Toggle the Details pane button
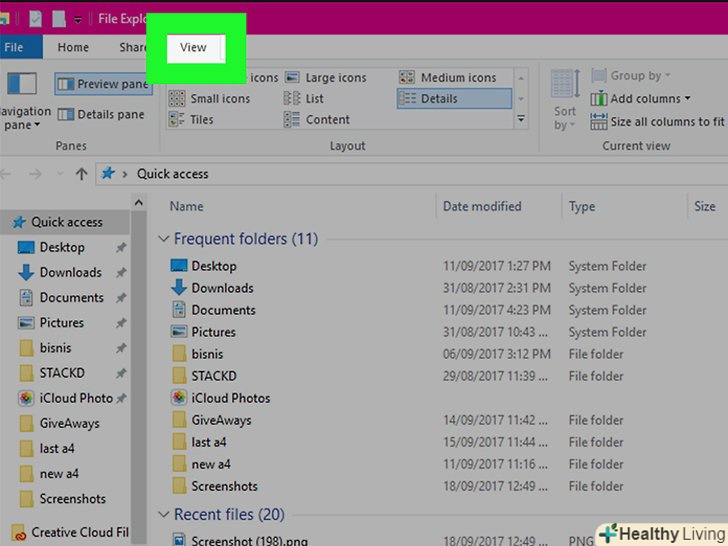Image resolution: width=728 pixels, height=546 pixels. (101, 114)
